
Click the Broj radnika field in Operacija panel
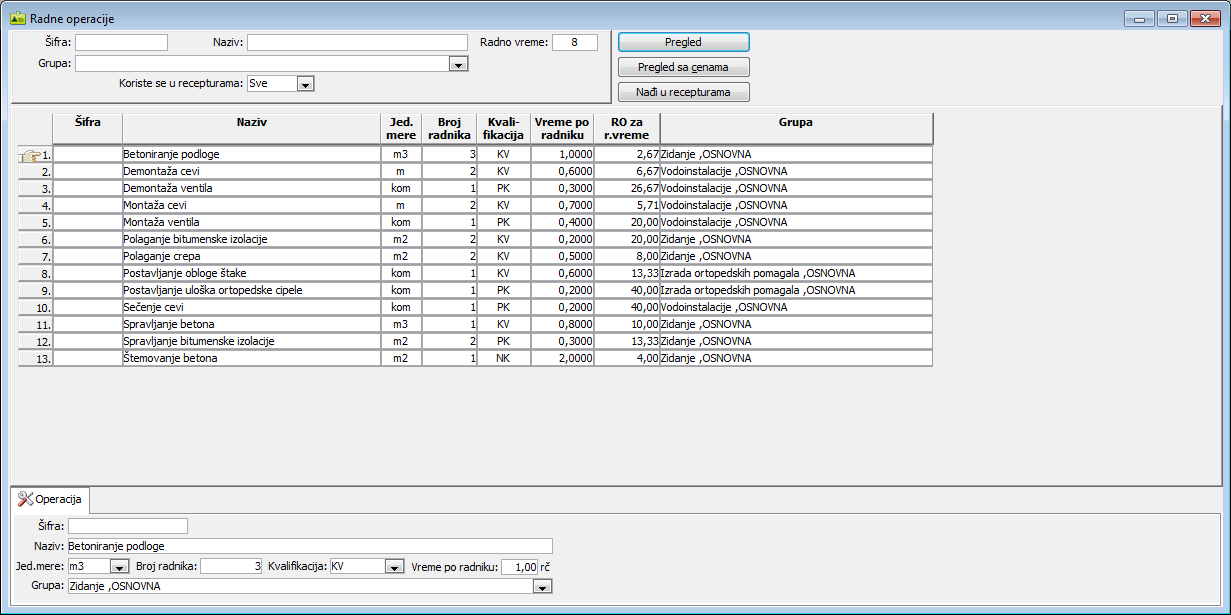coord(231,567)
